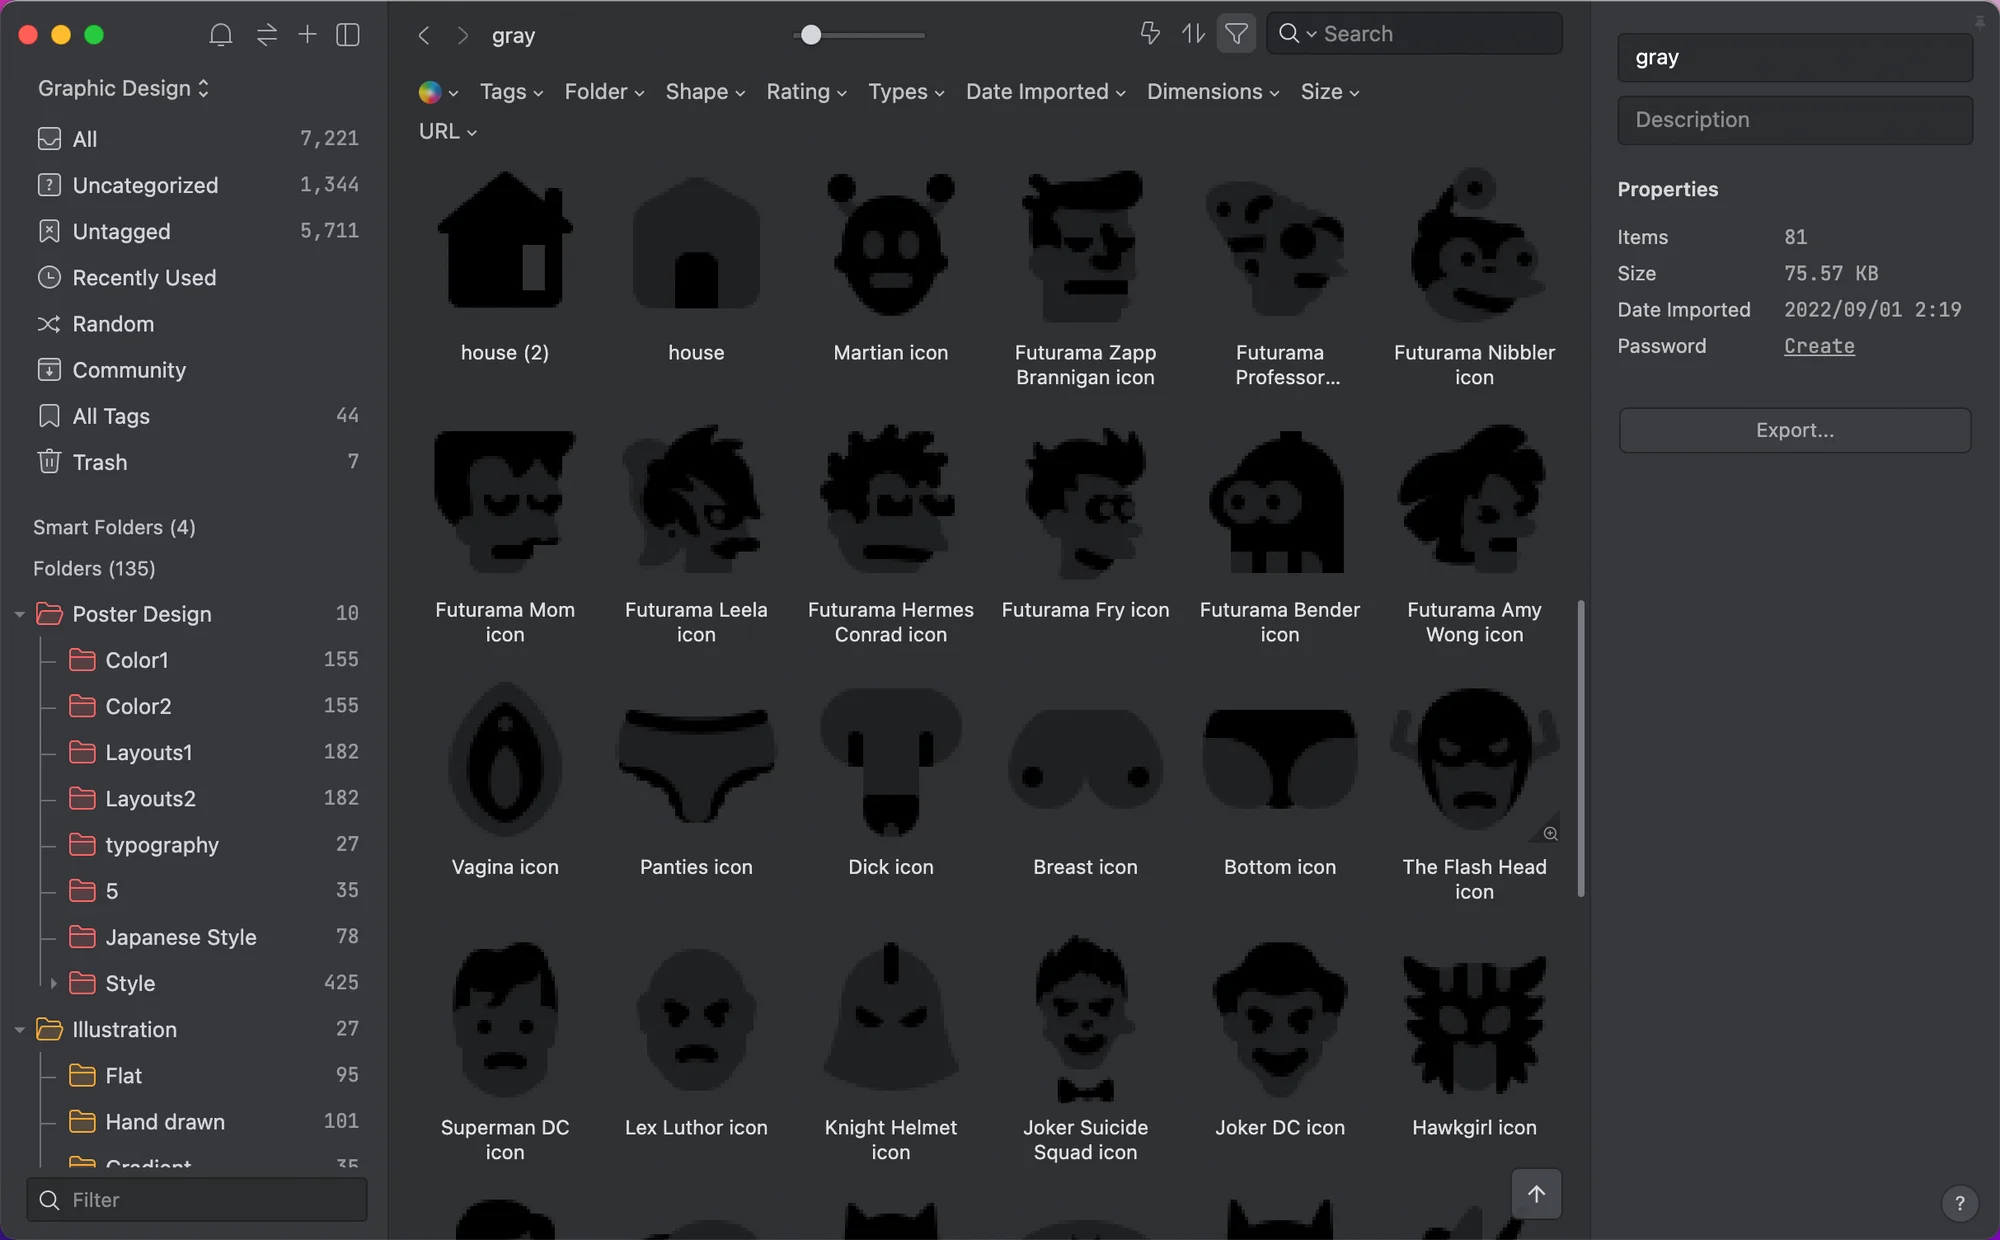Screen dimensions: 2000x1240
Task: Open the Folder filter dropdown
Action: (x=604, y=92)
